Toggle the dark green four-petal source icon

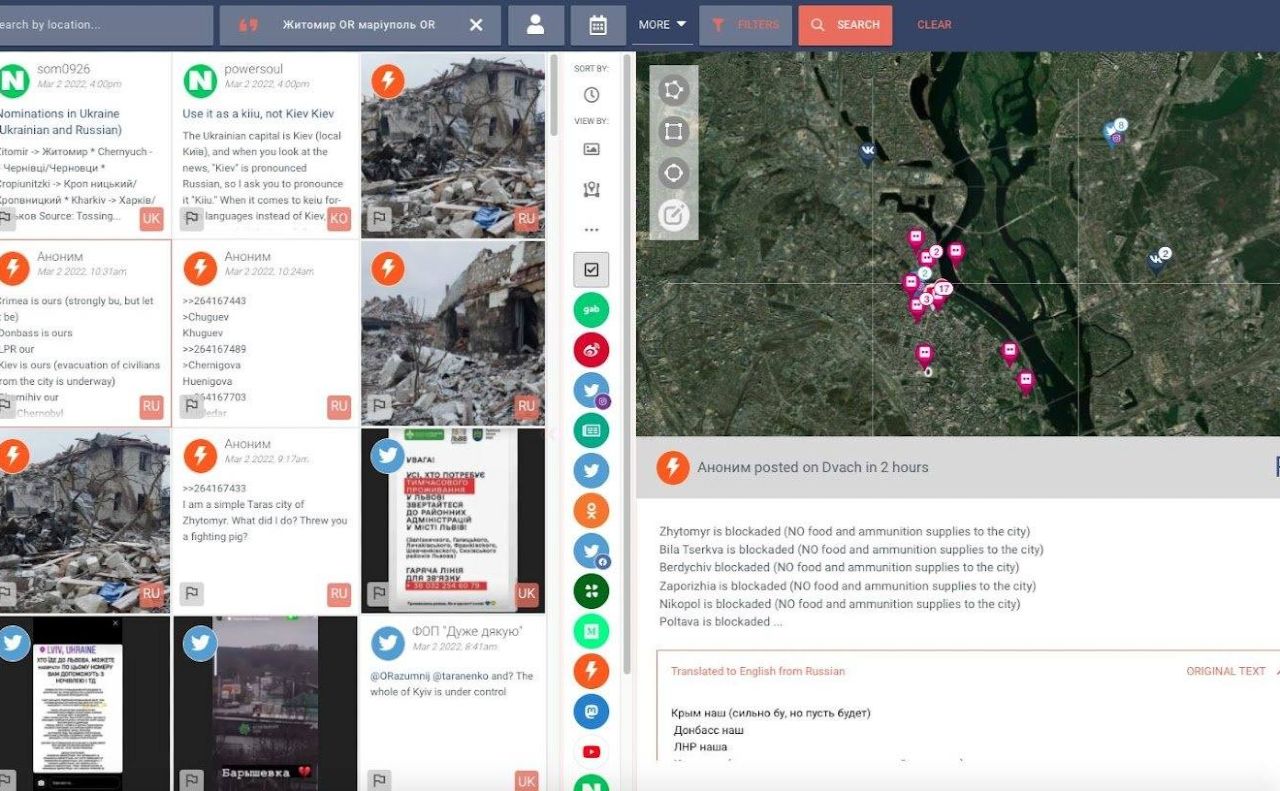pyautogui.click(x=591, y=591)
